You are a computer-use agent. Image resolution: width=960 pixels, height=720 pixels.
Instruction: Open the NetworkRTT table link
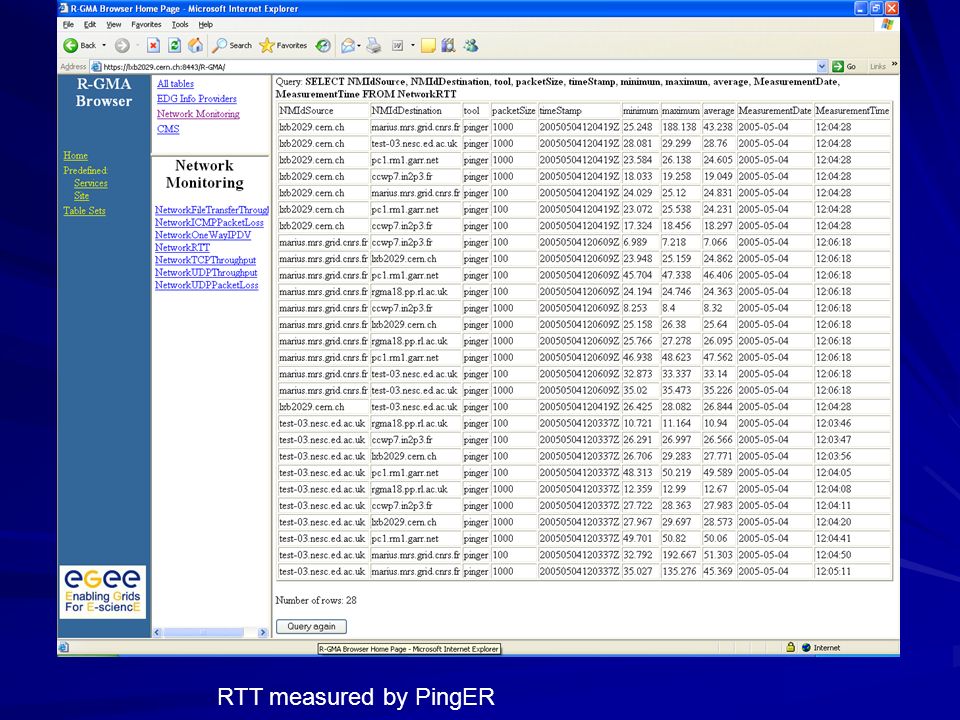click(182, 247)
